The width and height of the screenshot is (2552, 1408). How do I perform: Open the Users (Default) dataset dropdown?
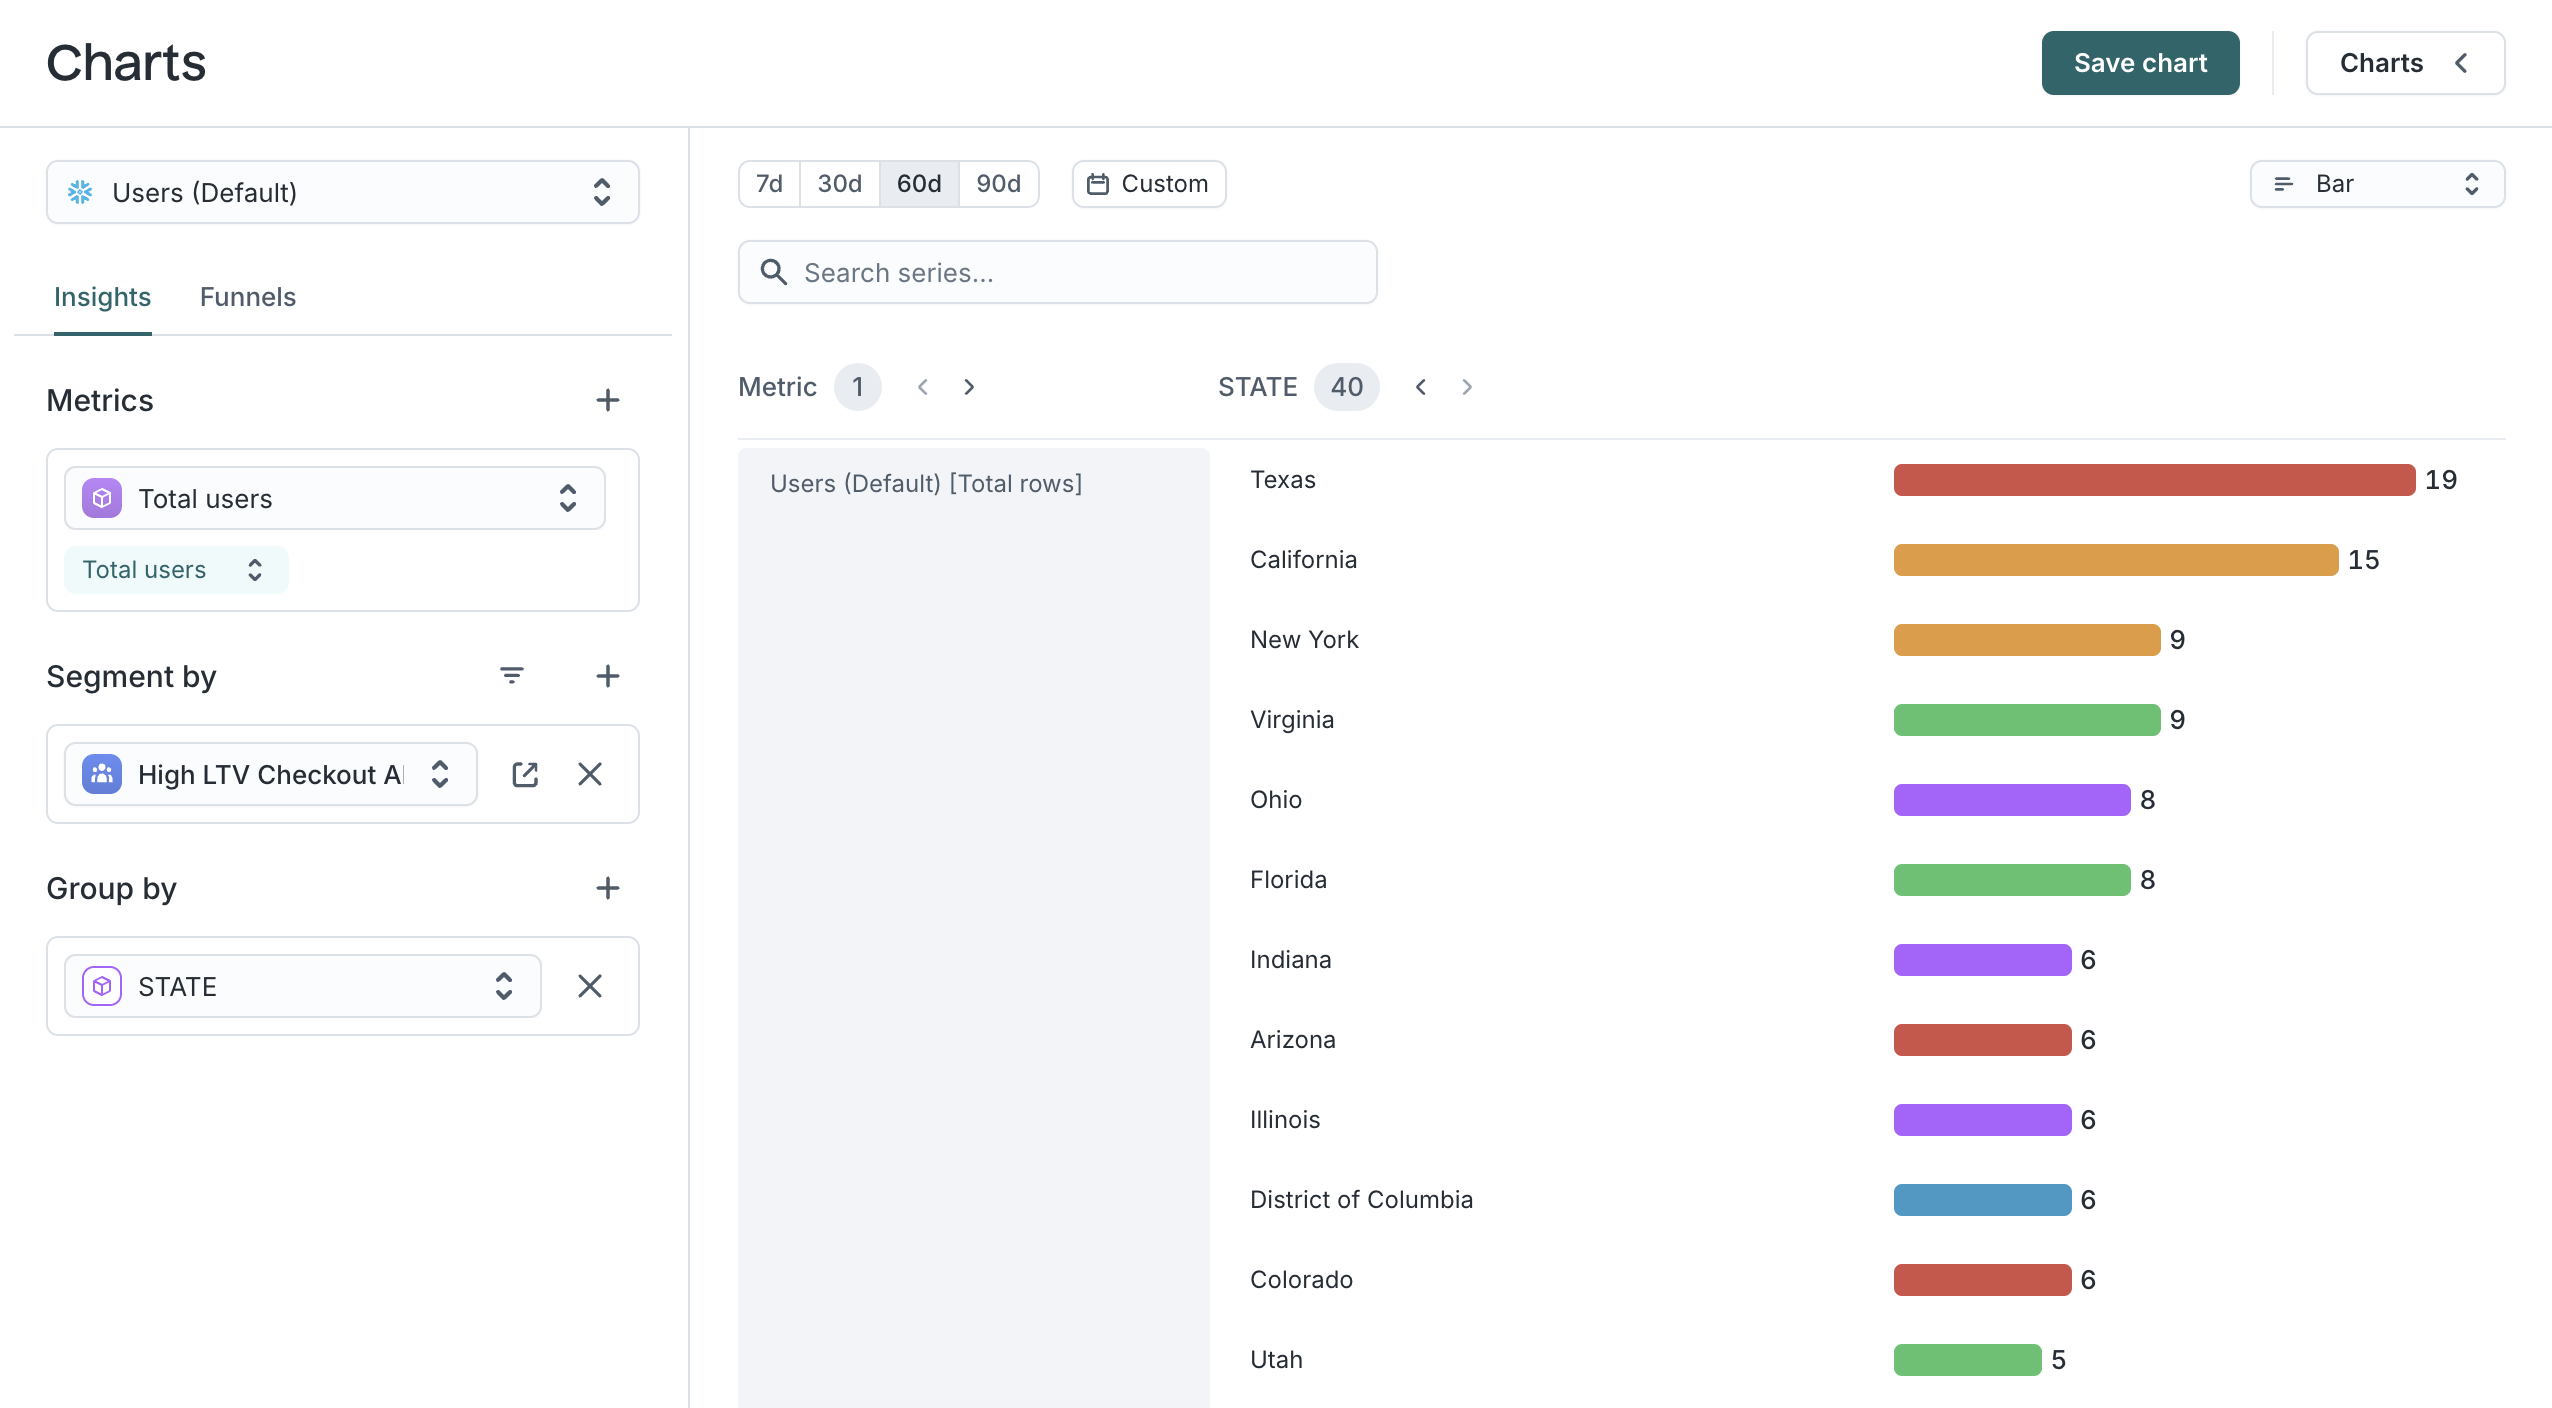(343, 192)
